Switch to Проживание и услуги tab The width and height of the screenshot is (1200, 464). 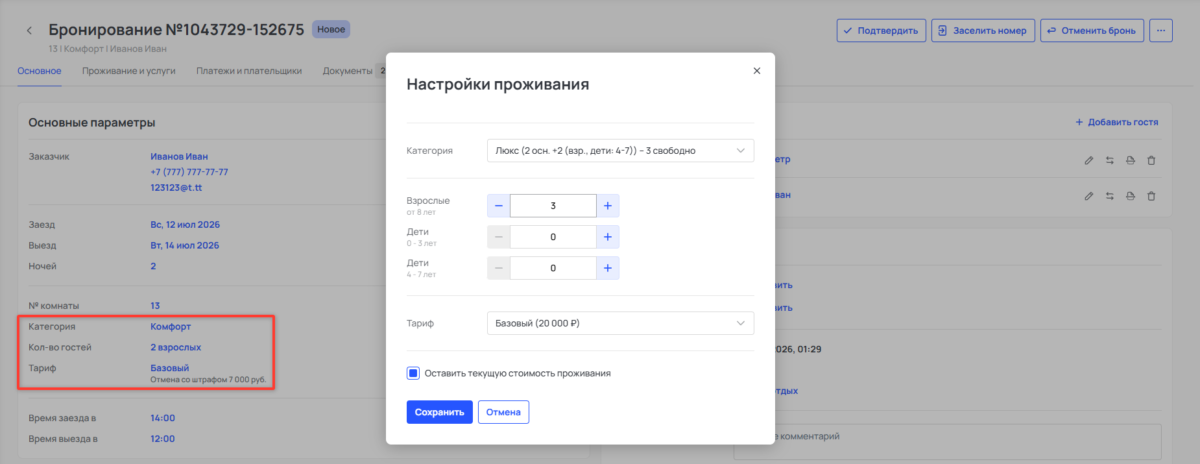pyautogui.click(x=129, y=71)
